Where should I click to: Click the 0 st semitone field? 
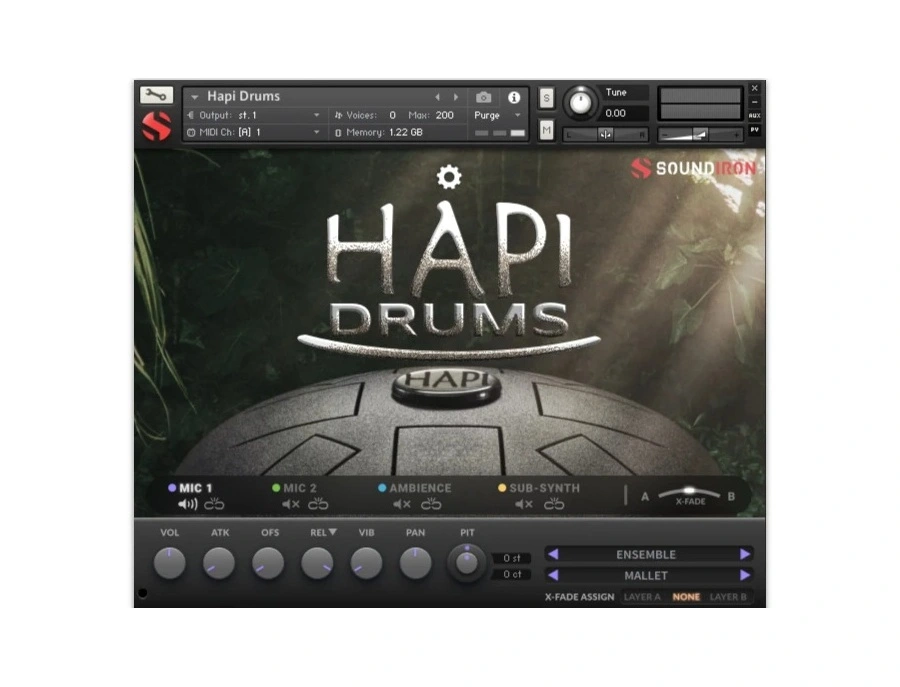tap(511, 558)
